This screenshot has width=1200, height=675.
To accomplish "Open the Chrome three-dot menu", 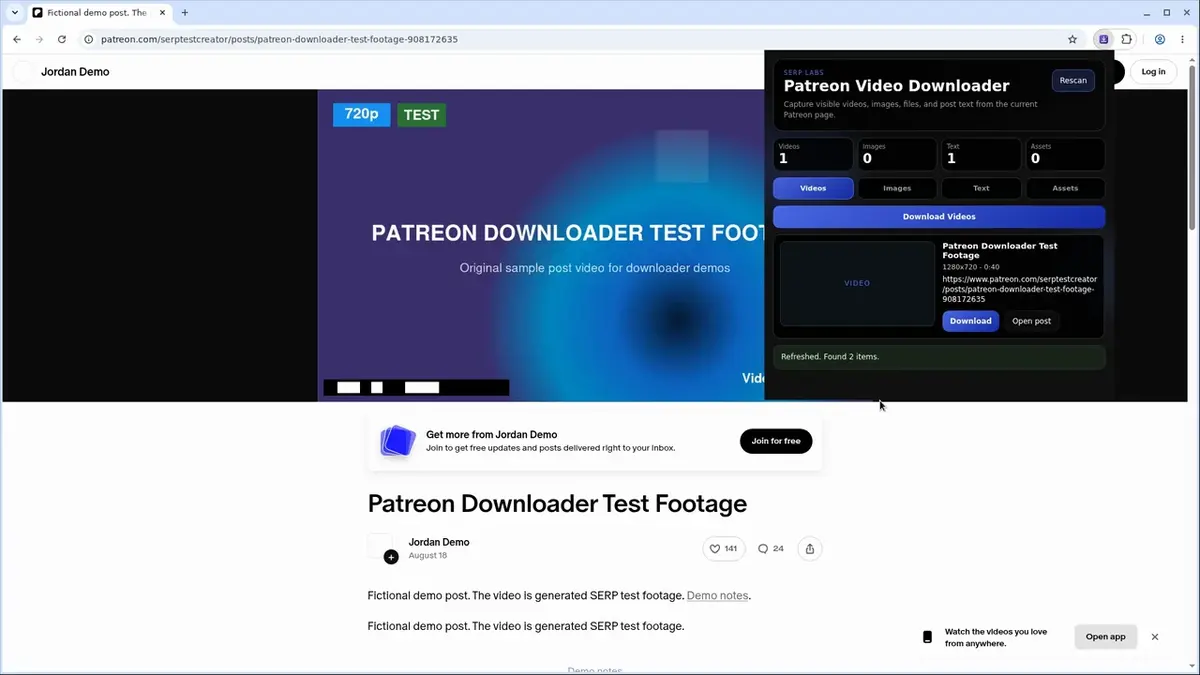I will coord(1183,39).
